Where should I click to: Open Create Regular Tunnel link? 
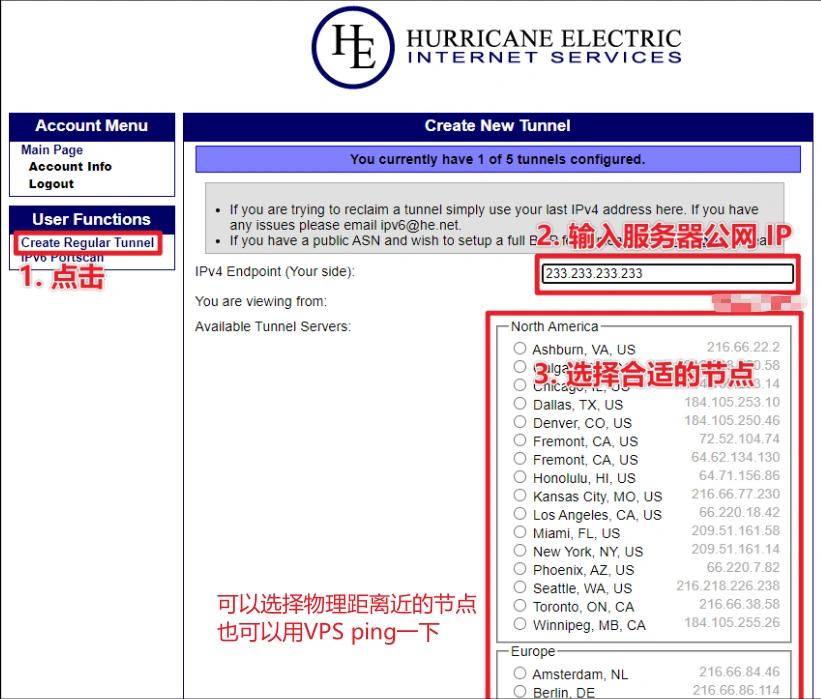click(x=87, y=242)
